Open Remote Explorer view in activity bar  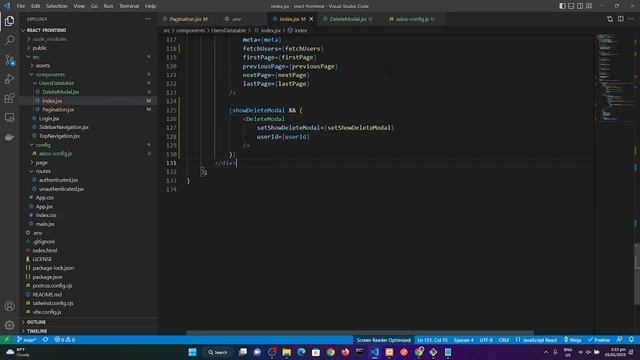tap(9, 118)
